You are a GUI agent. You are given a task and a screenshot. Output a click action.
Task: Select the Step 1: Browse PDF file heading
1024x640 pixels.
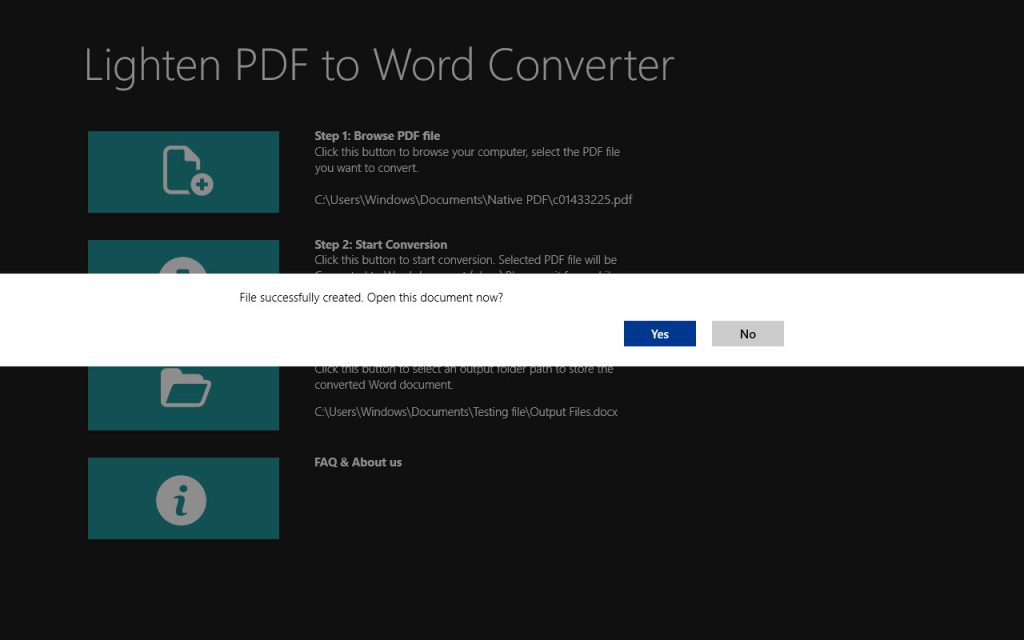377,136
